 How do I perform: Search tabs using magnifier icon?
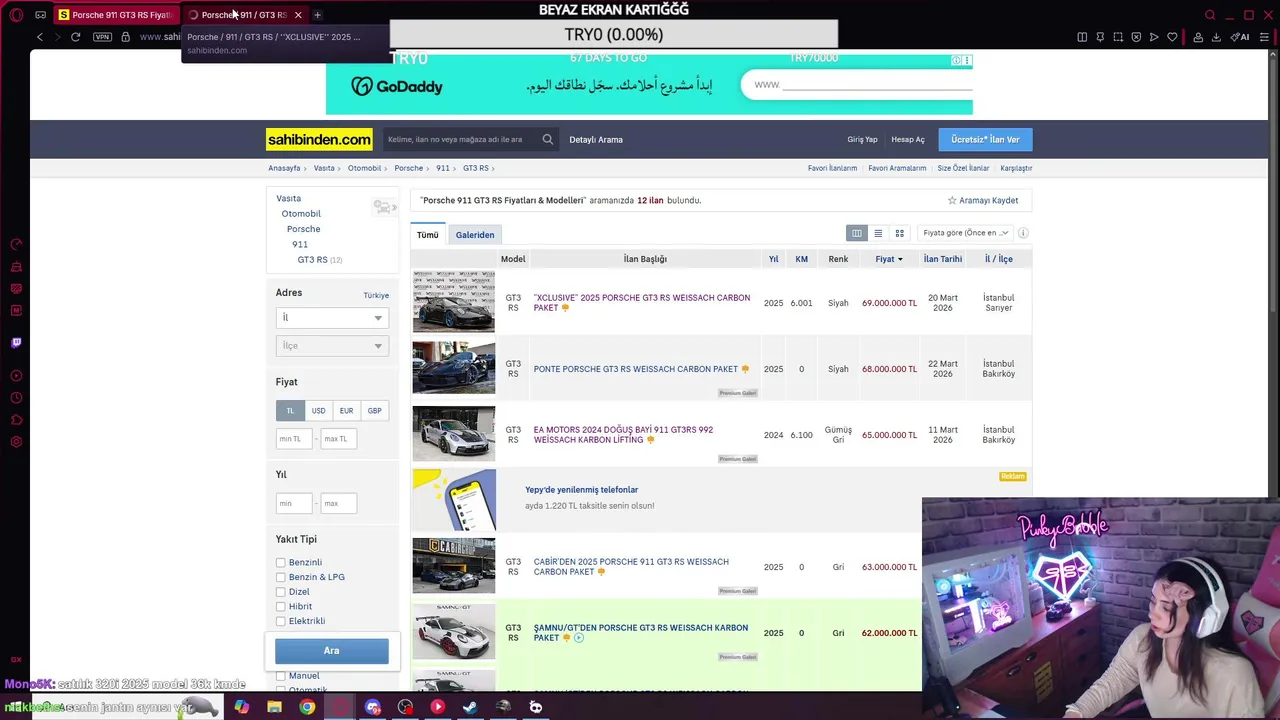[x=1210, y=15]
